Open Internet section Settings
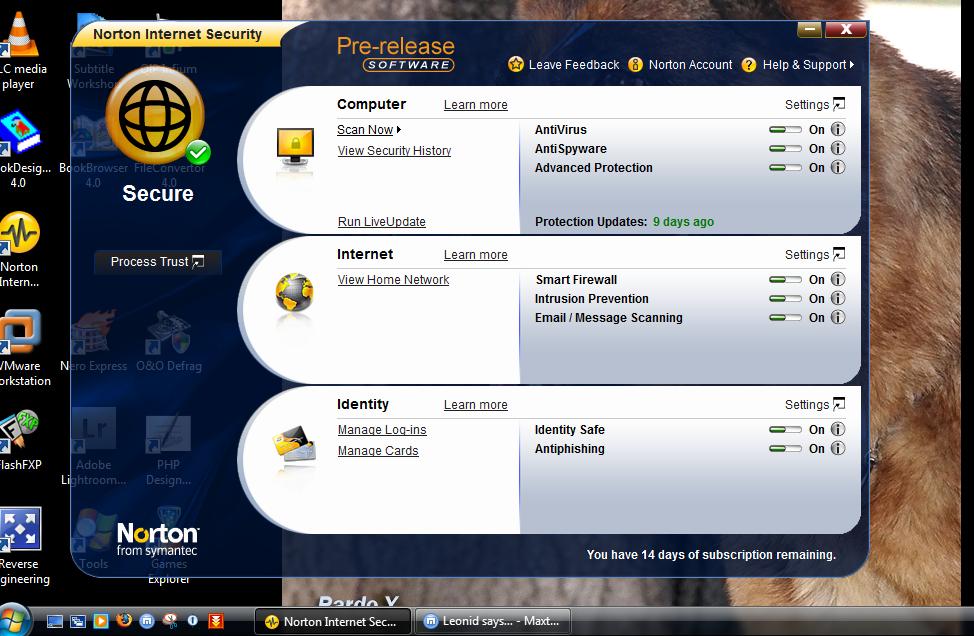The height and width of the screenshot is (636, 974). (x=814, y=255)
